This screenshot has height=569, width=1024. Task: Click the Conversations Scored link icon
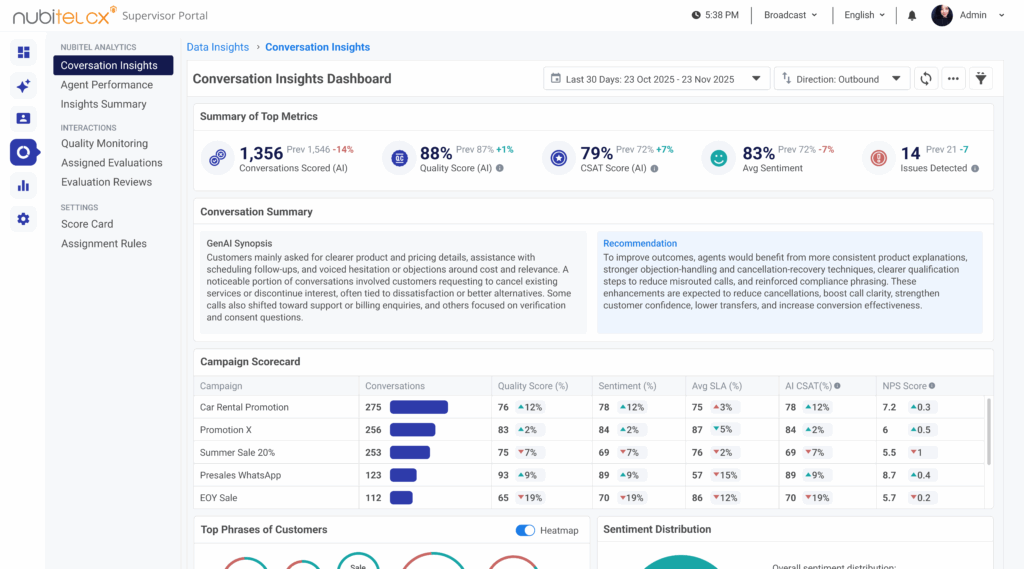click(217, 158)
